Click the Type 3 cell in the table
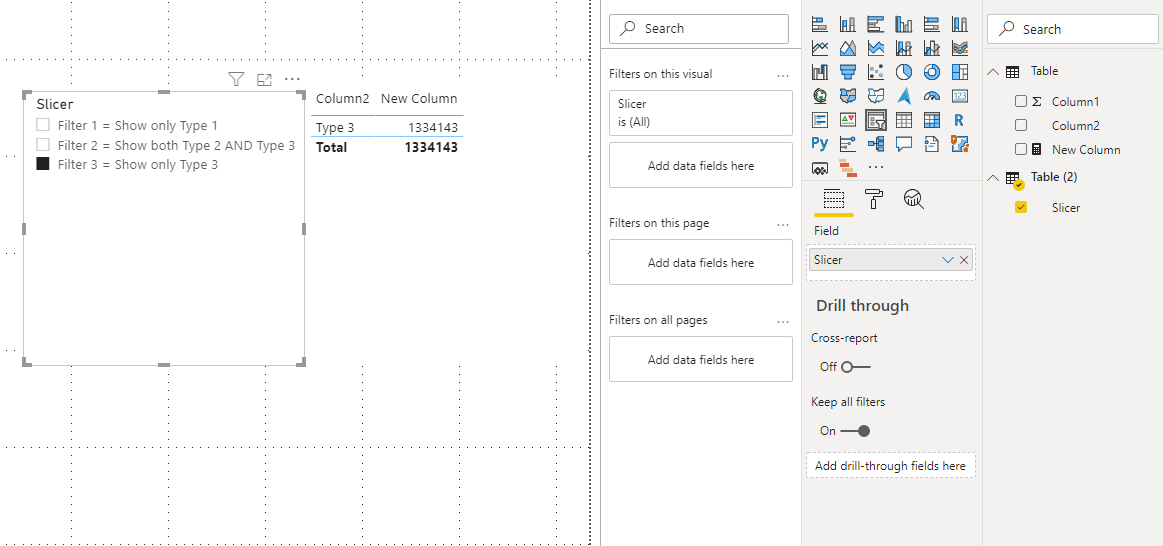This screenshot has height=546, width=1163. [335, 128]
